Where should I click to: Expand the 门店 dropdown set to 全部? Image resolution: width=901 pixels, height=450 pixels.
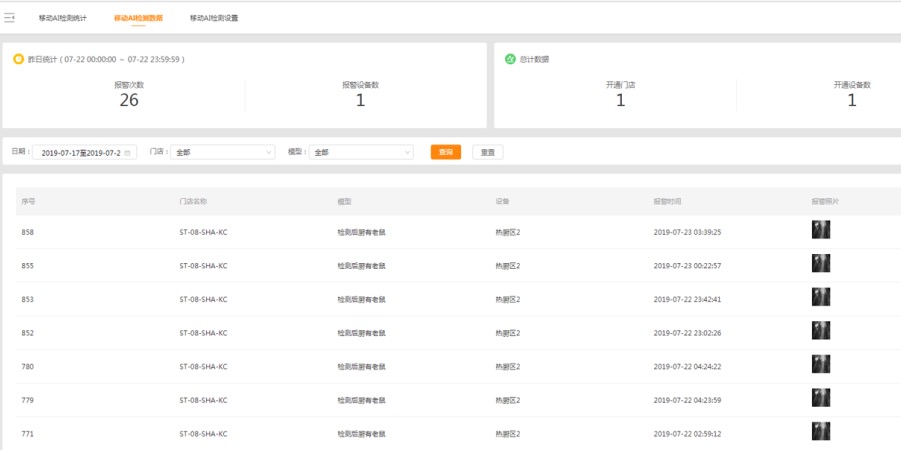tap(222, 152)
